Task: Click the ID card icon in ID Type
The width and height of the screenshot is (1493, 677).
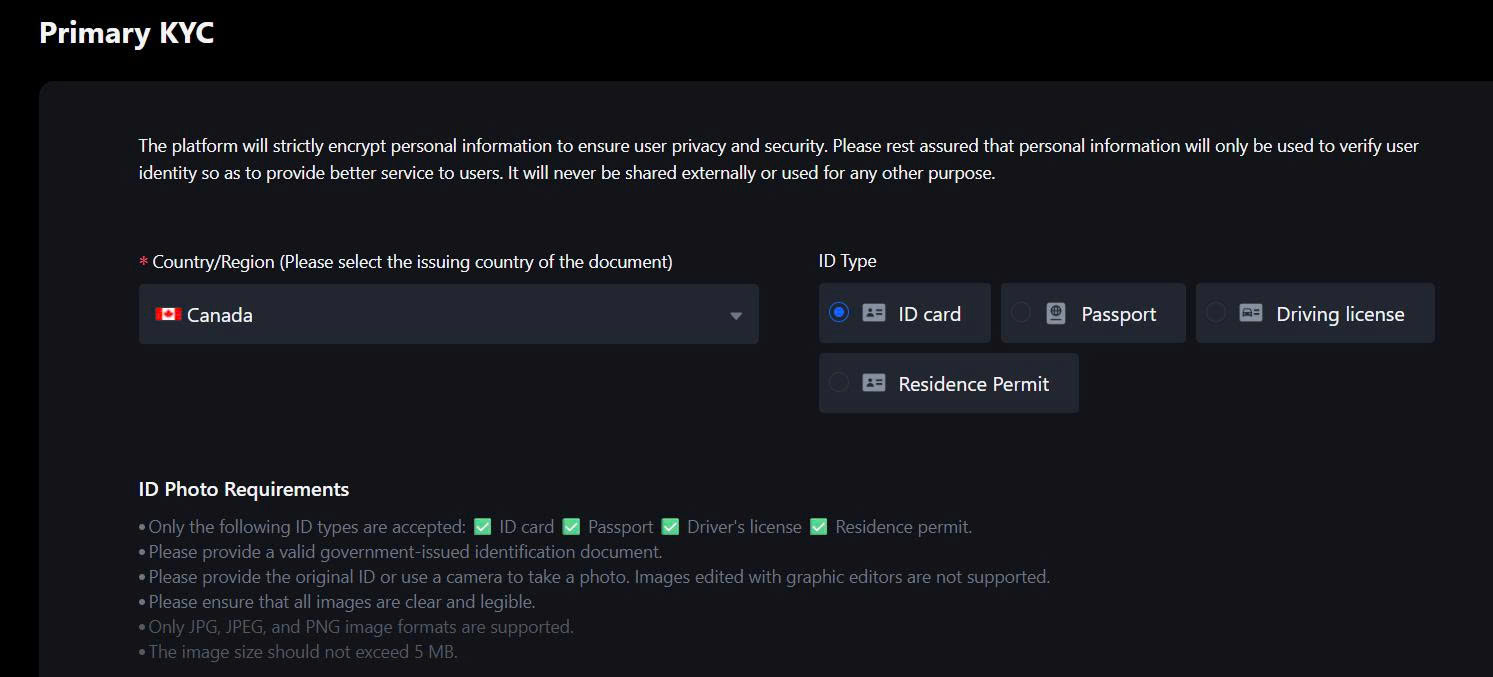Action: tap(874, 313)
